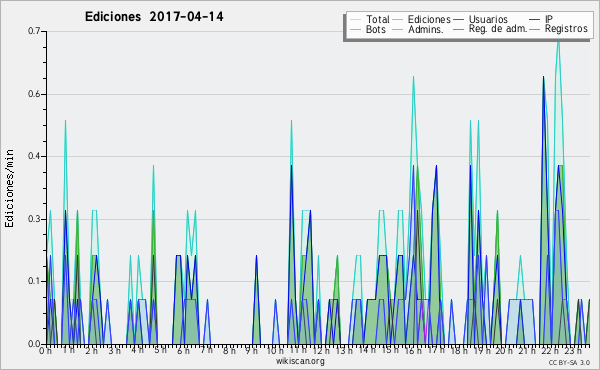
Task: Click the 0.4 y-axis value
Action: coord(34,156)
